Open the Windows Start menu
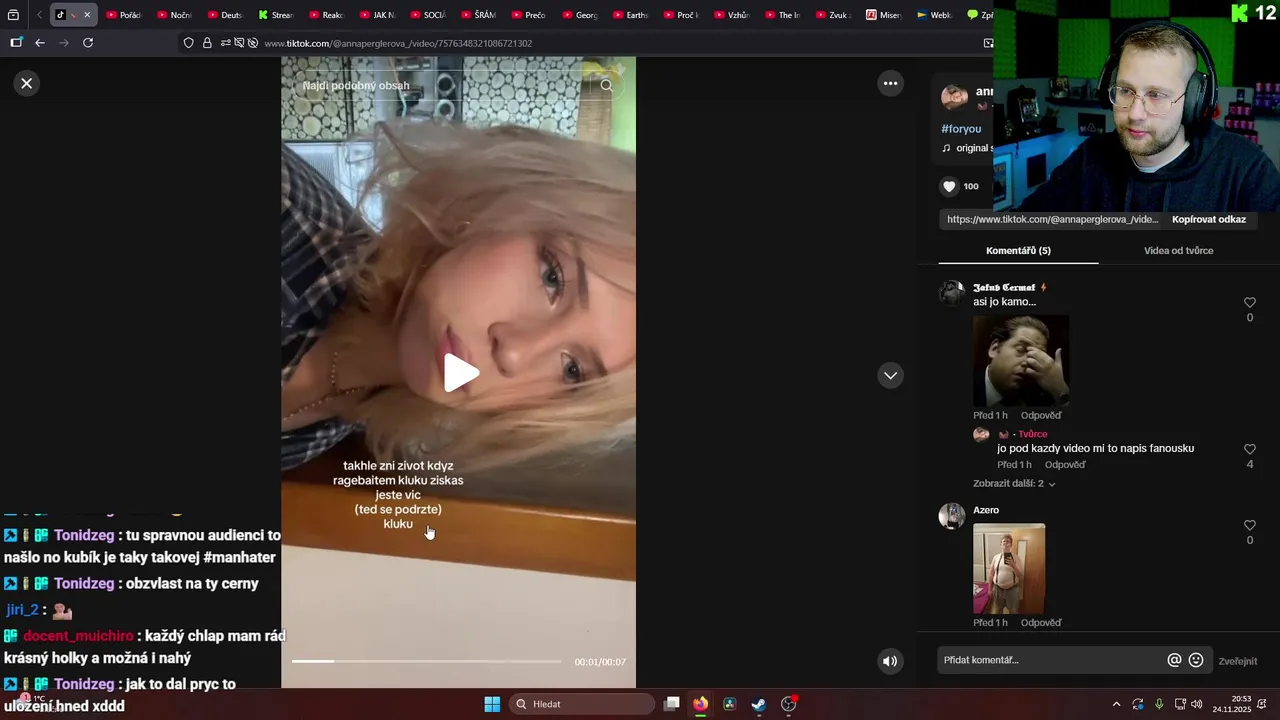1280x720 pixels. click(492, 704)
